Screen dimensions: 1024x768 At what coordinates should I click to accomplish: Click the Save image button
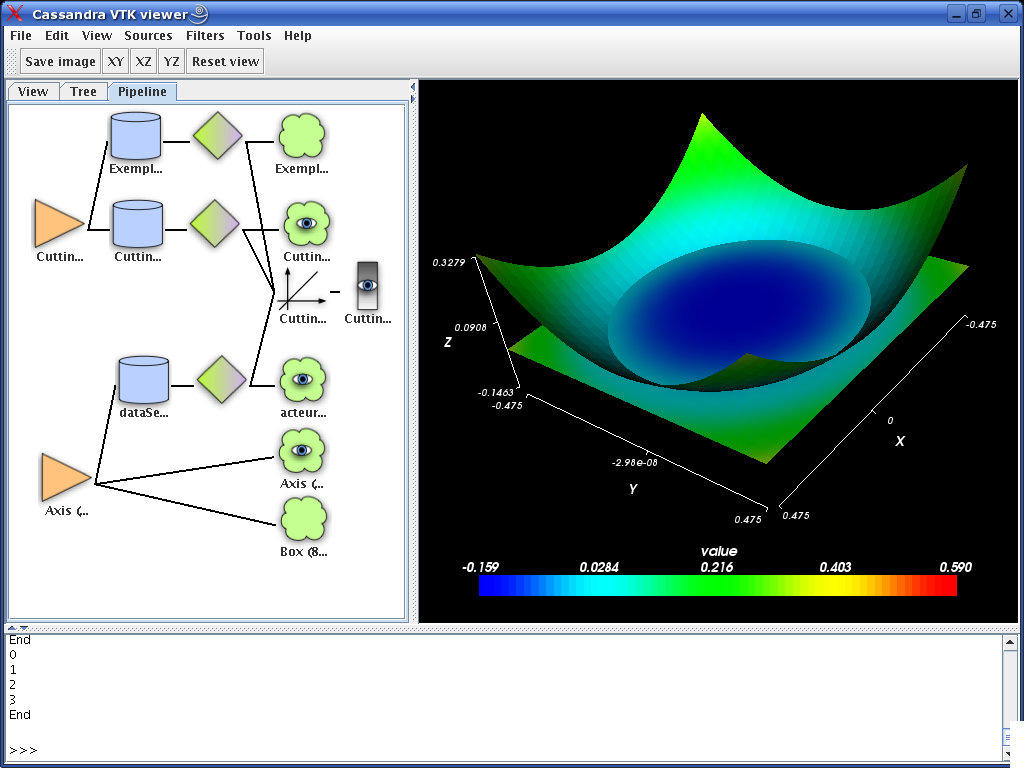click(x=60, y=61)
